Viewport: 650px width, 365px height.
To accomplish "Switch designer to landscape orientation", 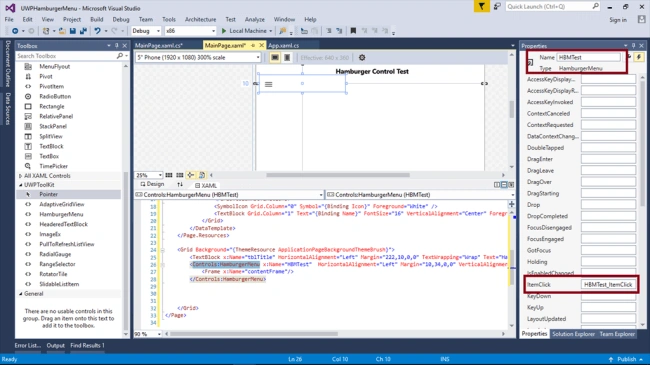I will 274,58.
